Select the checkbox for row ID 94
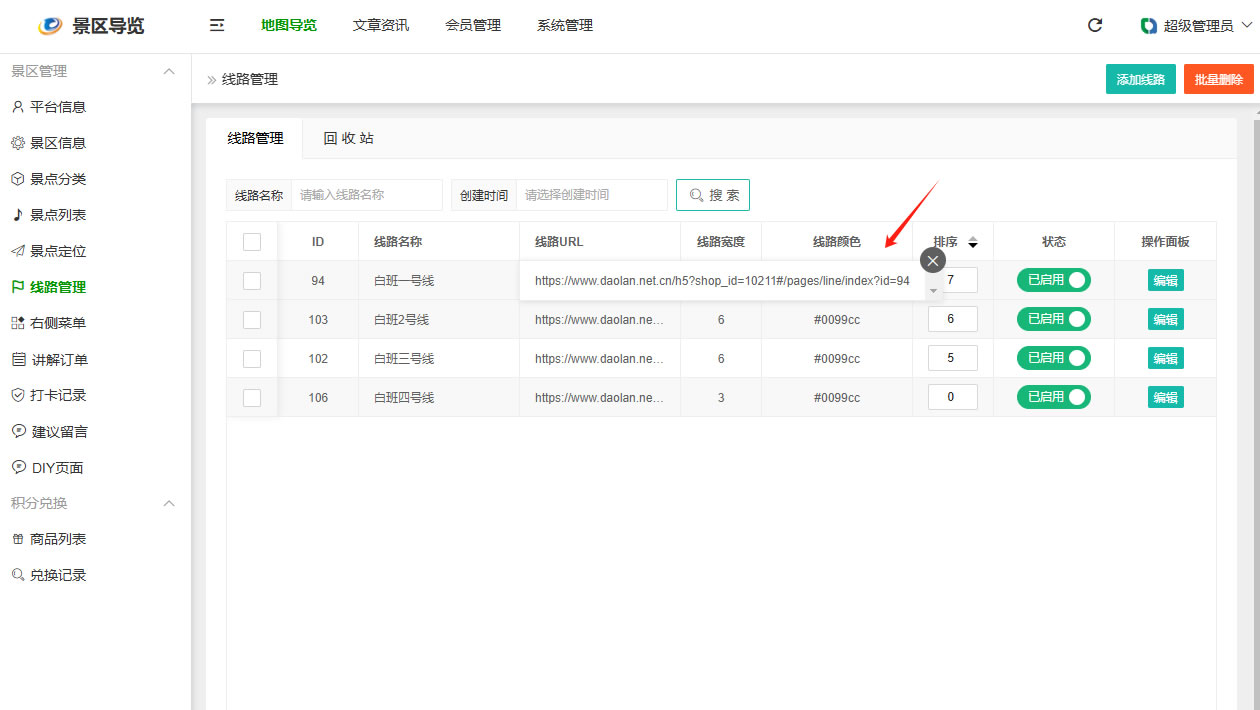 tap(252, 281)
